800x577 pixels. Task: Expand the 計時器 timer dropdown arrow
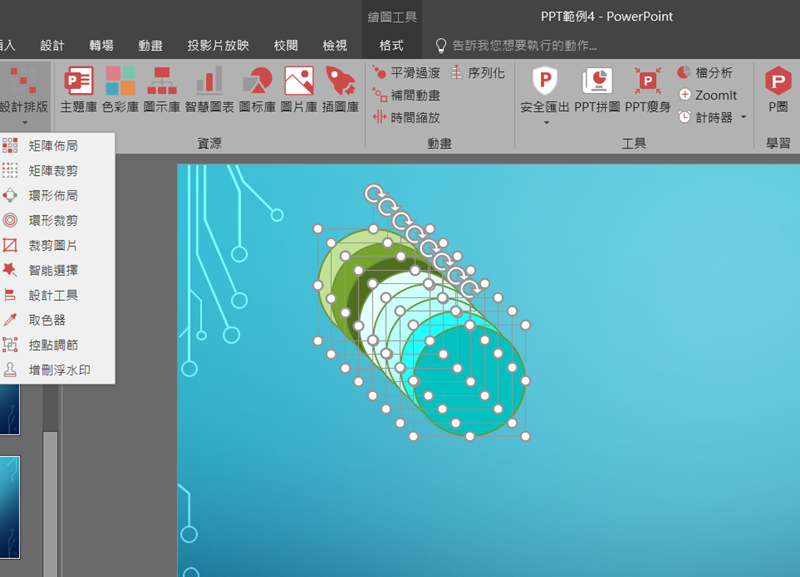pos(744,117)
